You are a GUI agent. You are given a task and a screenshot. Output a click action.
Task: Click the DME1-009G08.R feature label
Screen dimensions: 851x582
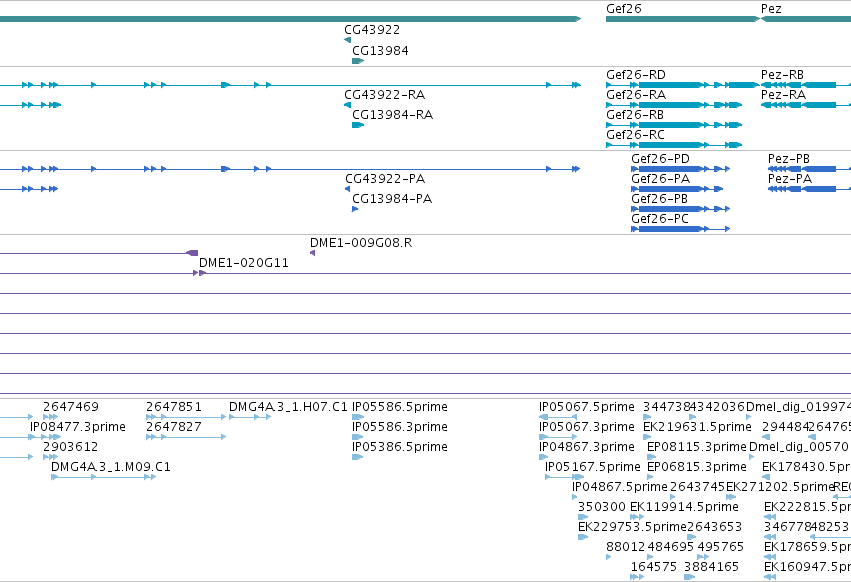[x=361, y=243]
